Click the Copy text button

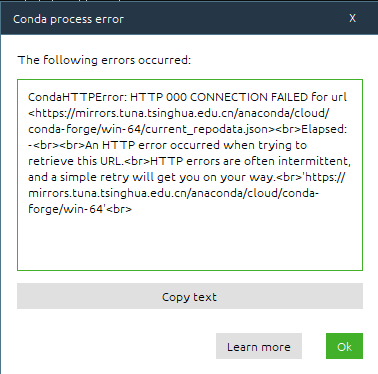point(190,296)
